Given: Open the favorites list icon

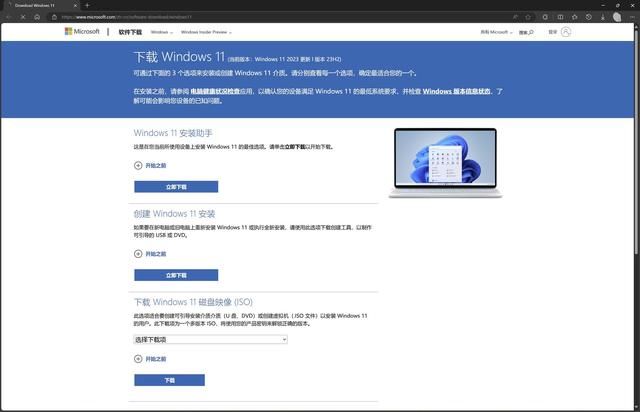Looking at the screenshot, I should tap(574, 17).
